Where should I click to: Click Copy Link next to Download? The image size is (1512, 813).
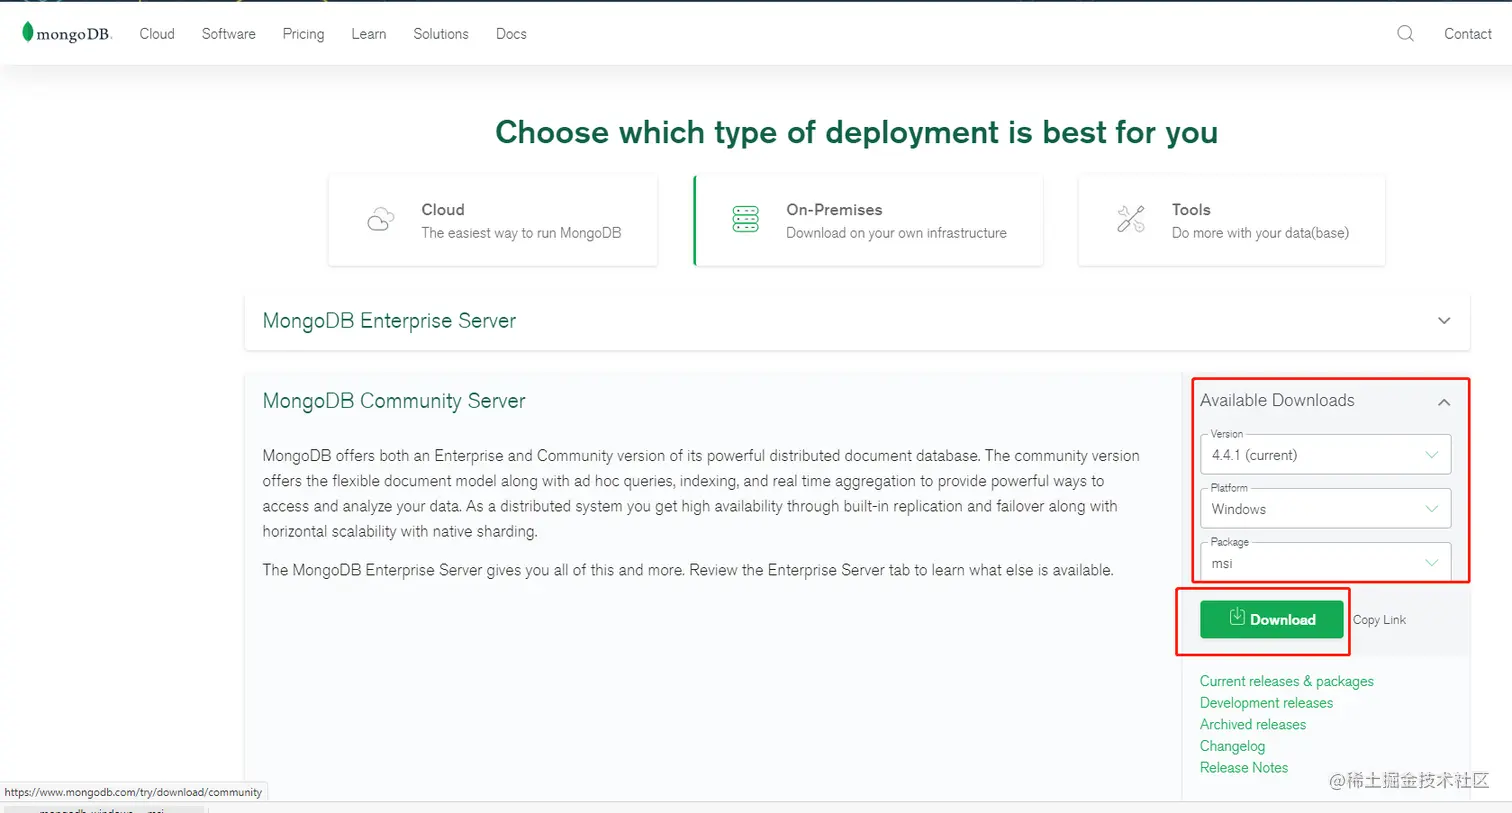(1379, 620)
